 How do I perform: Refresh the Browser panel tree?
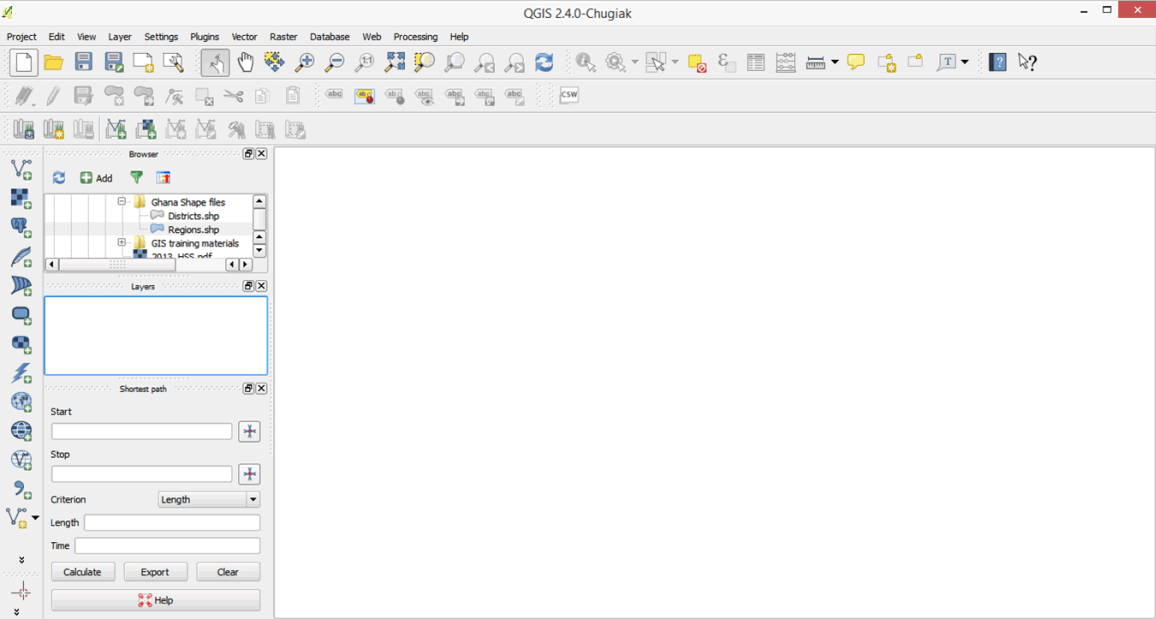[59, 178]
